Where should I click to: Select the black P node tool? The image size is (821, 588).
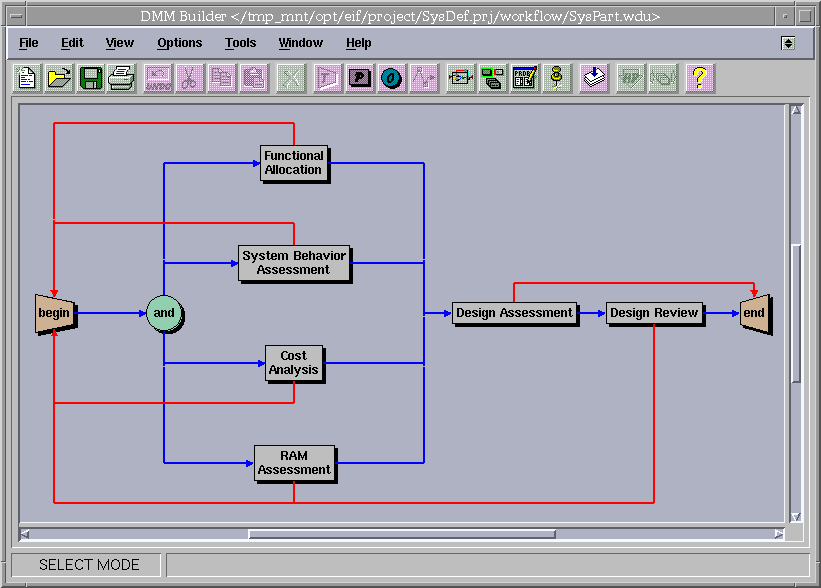coord(360,77)
